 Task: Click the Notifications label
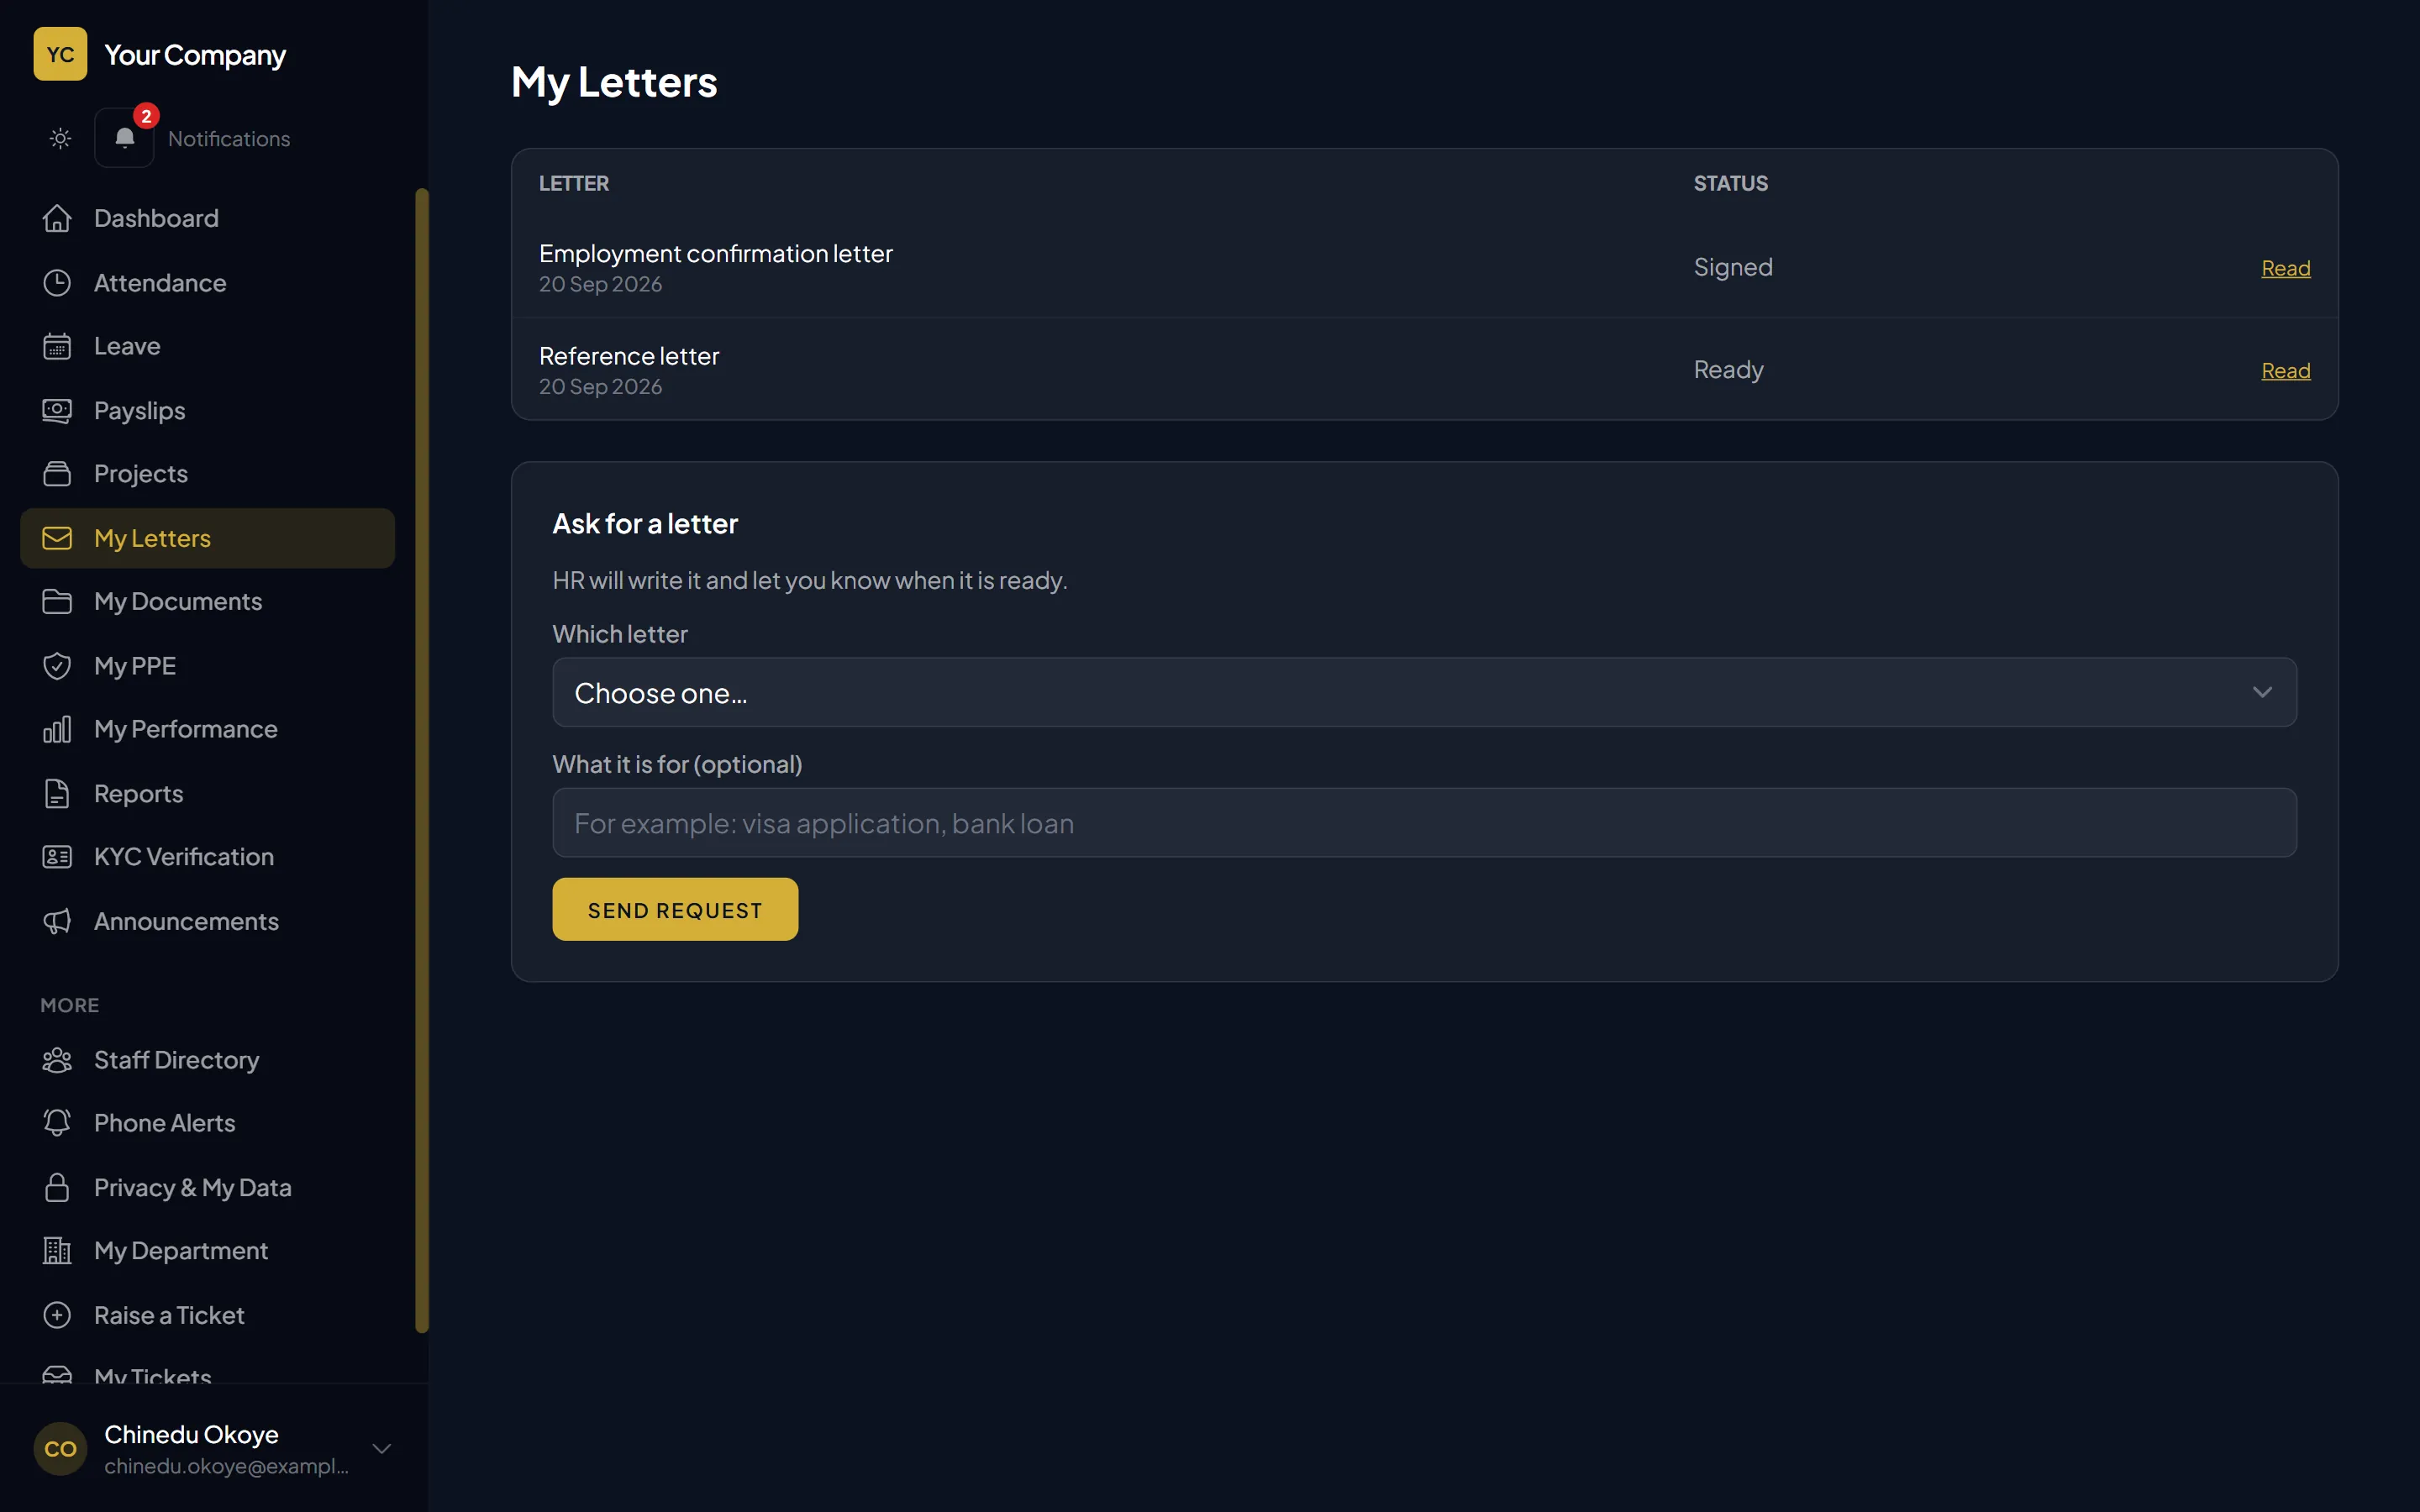point(229,139)
